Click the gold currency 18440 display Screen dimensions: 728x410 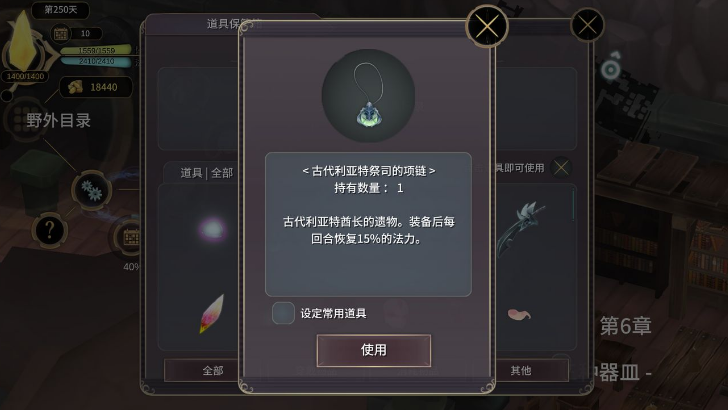[x=96, y=87]
